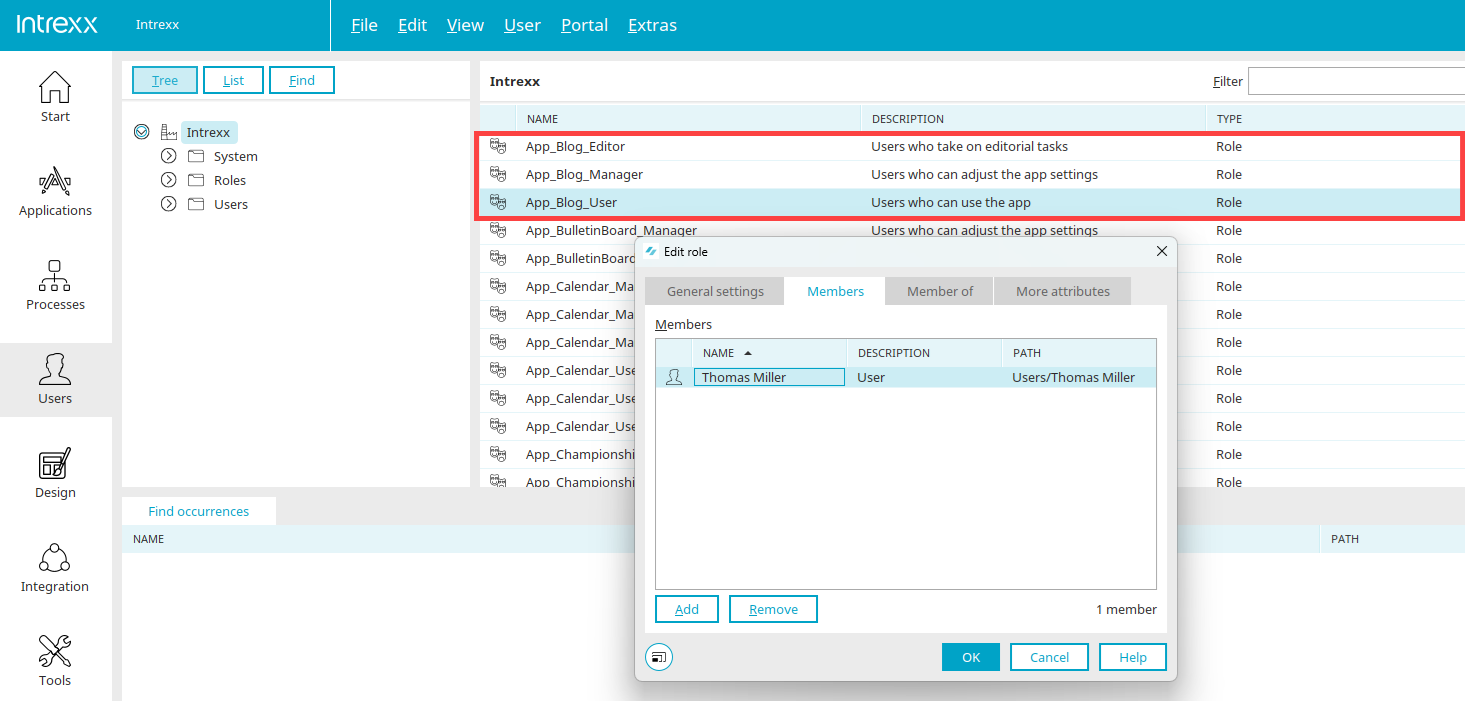Select App_Blog_User role row
Screen dimensions: 1465x701
tap(970, 202)
